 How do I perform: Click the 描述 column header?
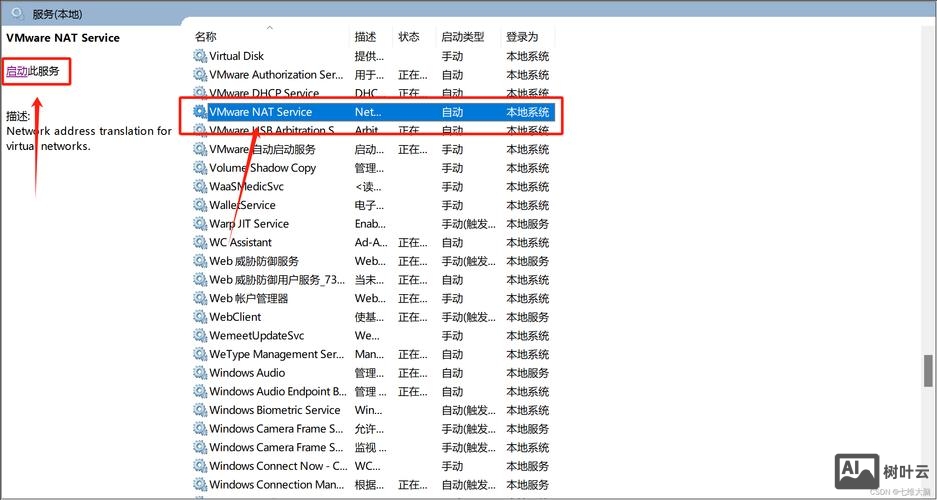(365, 37)
